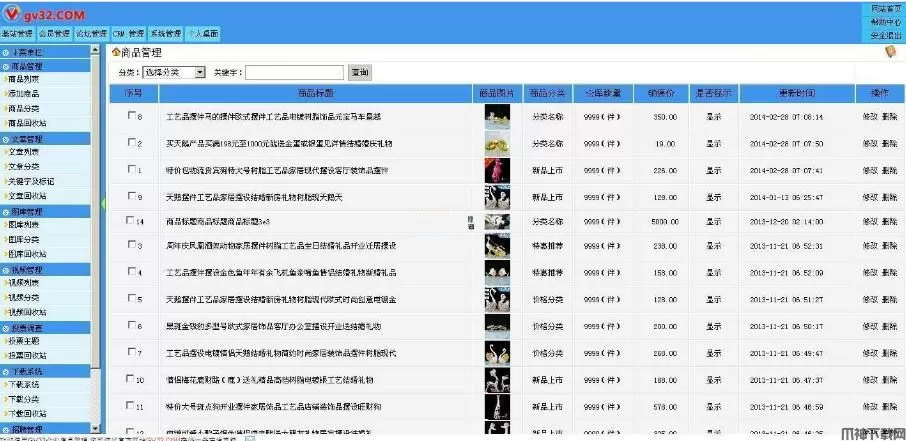Select the checkbox for product row 10
The width and height of the screenshot is (906, 441).
point(131,380)
